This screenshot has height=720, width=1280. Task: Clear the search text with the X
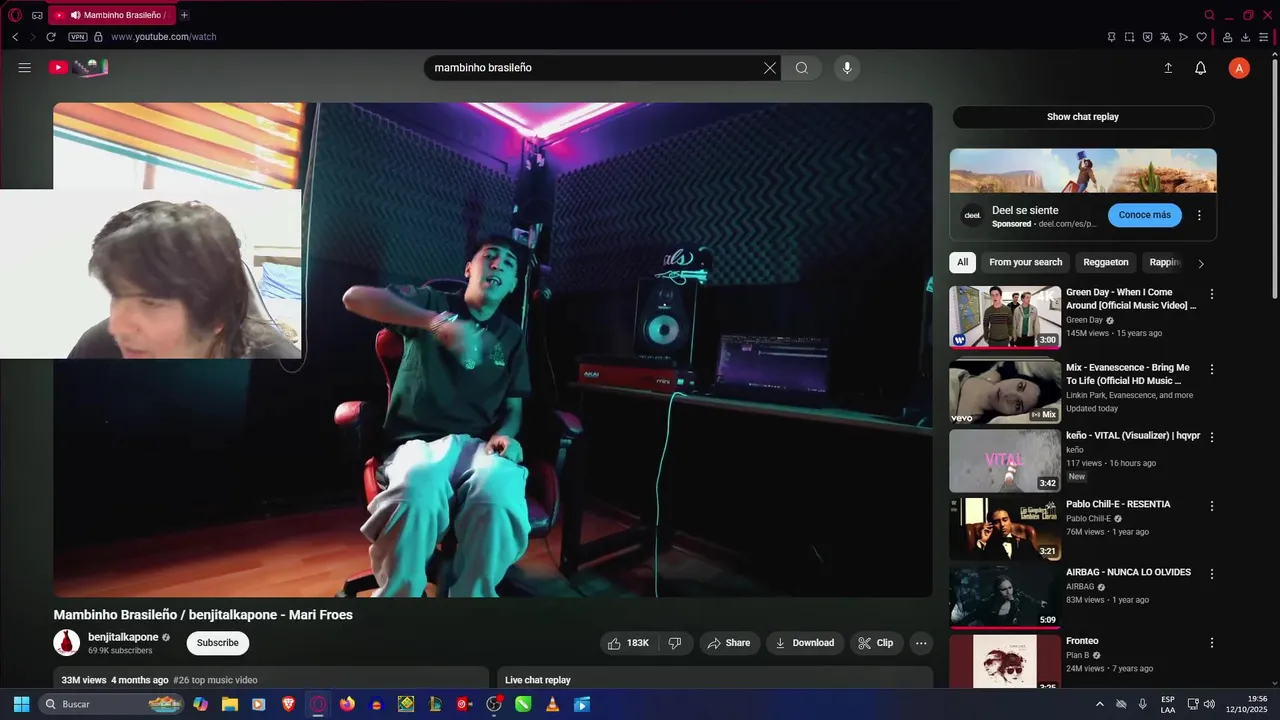(769, 68)
